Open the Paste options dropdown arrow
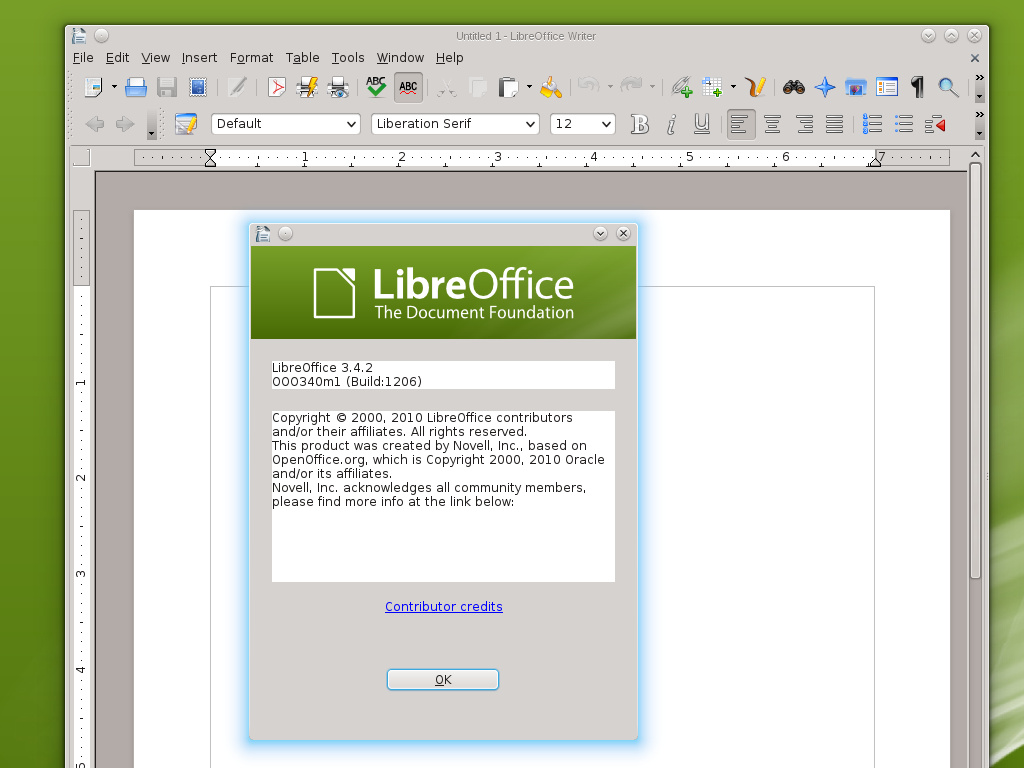This screenshot has height=768, width=1024. click(529, 87)
